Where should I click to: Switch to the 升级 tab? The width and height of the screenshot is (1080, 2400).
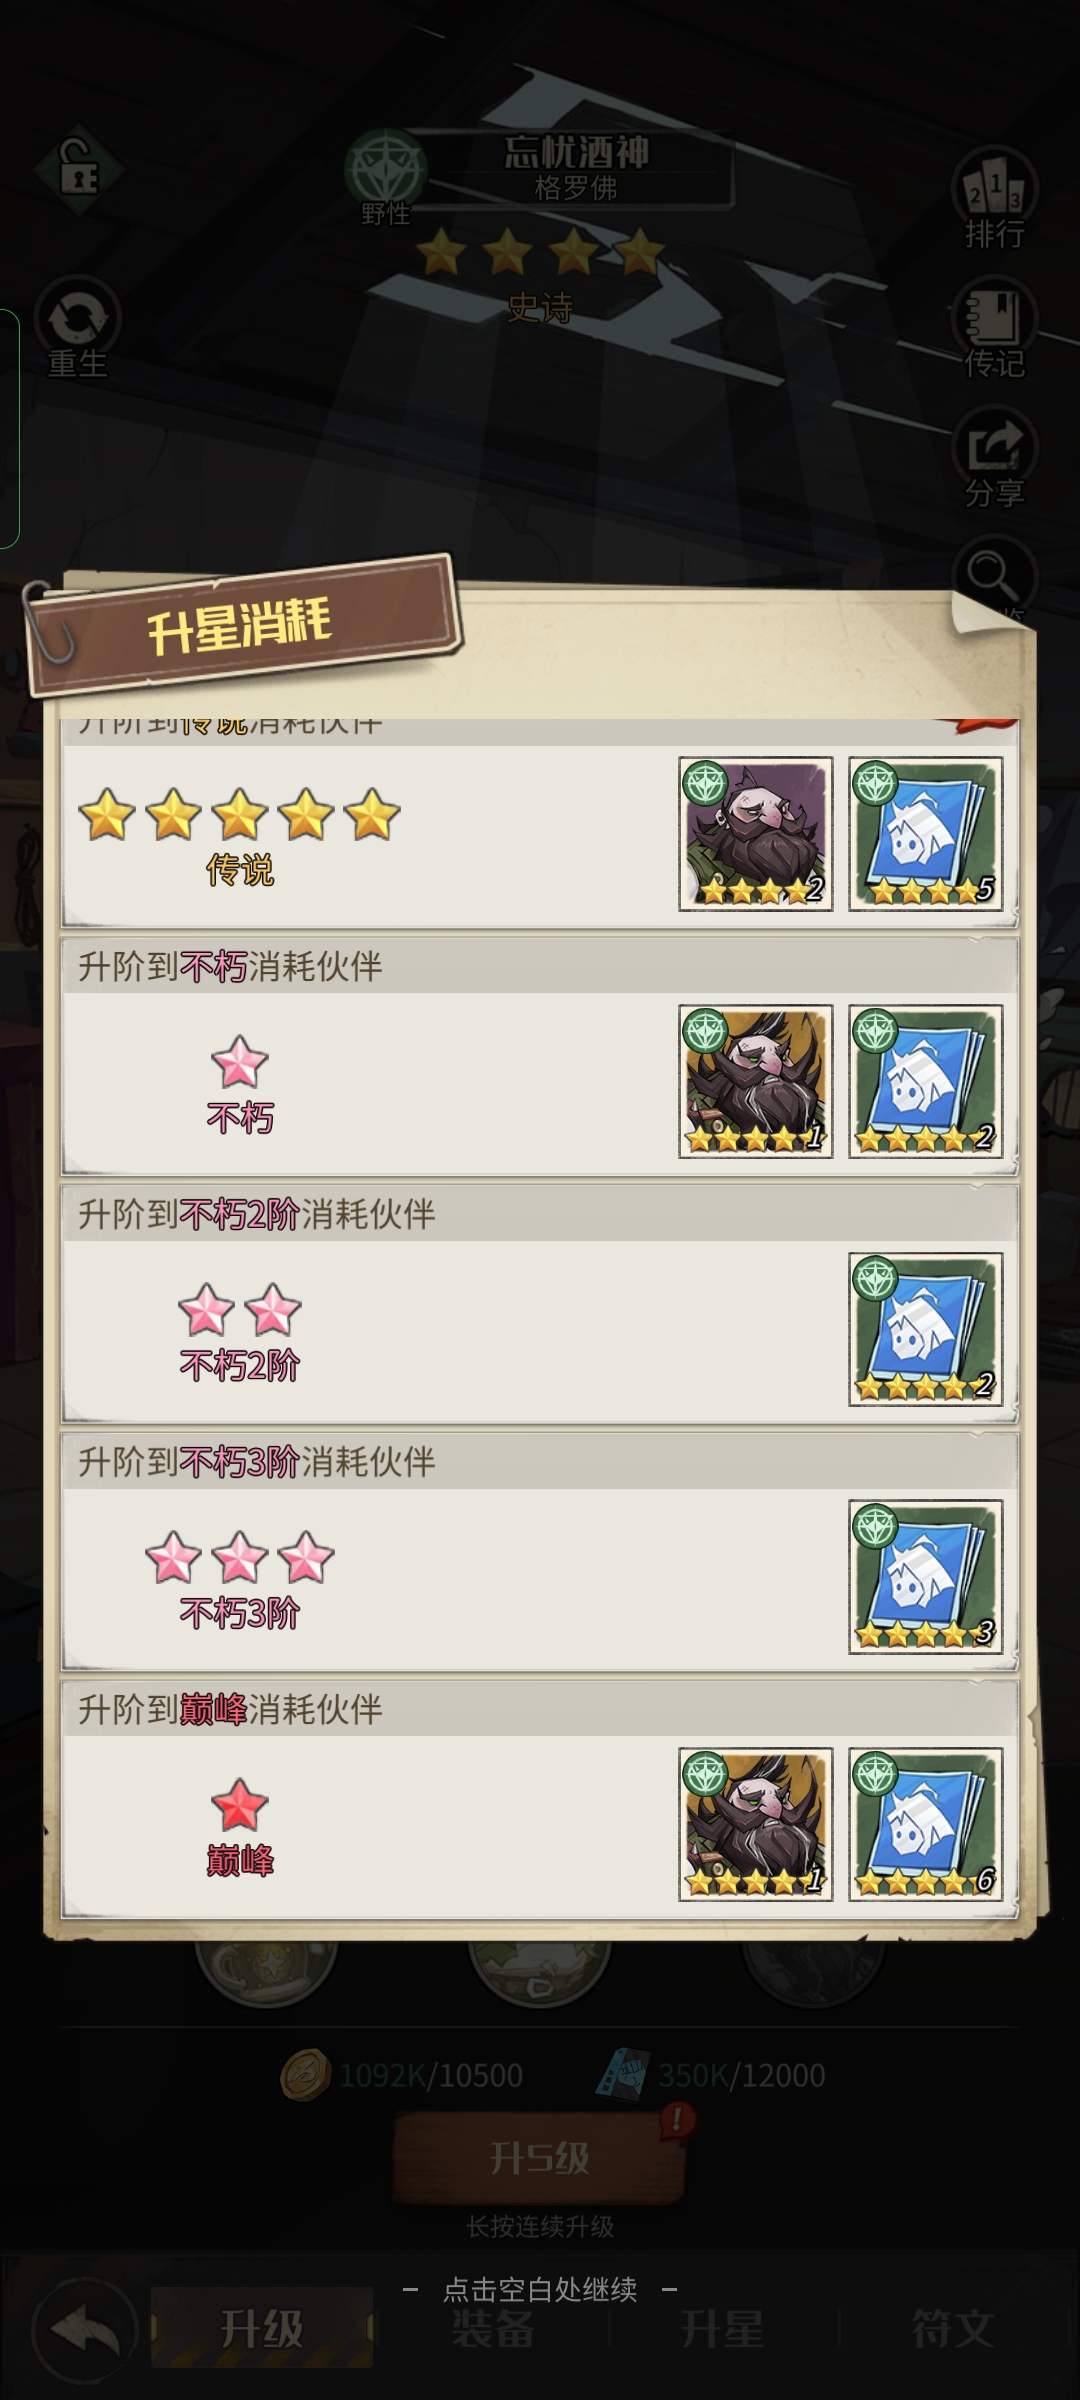pos(262,2328)
